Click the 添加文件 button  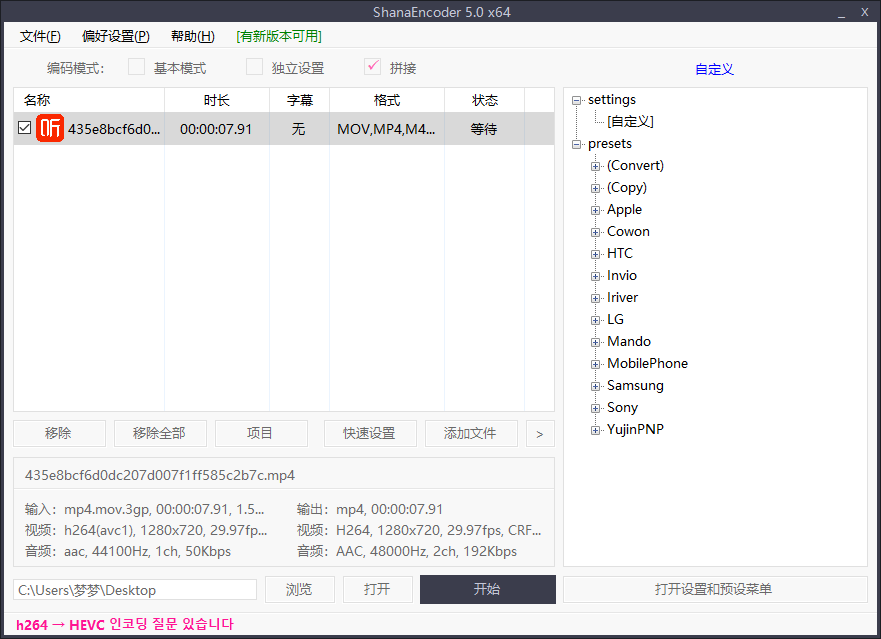[x=471, y=433]
